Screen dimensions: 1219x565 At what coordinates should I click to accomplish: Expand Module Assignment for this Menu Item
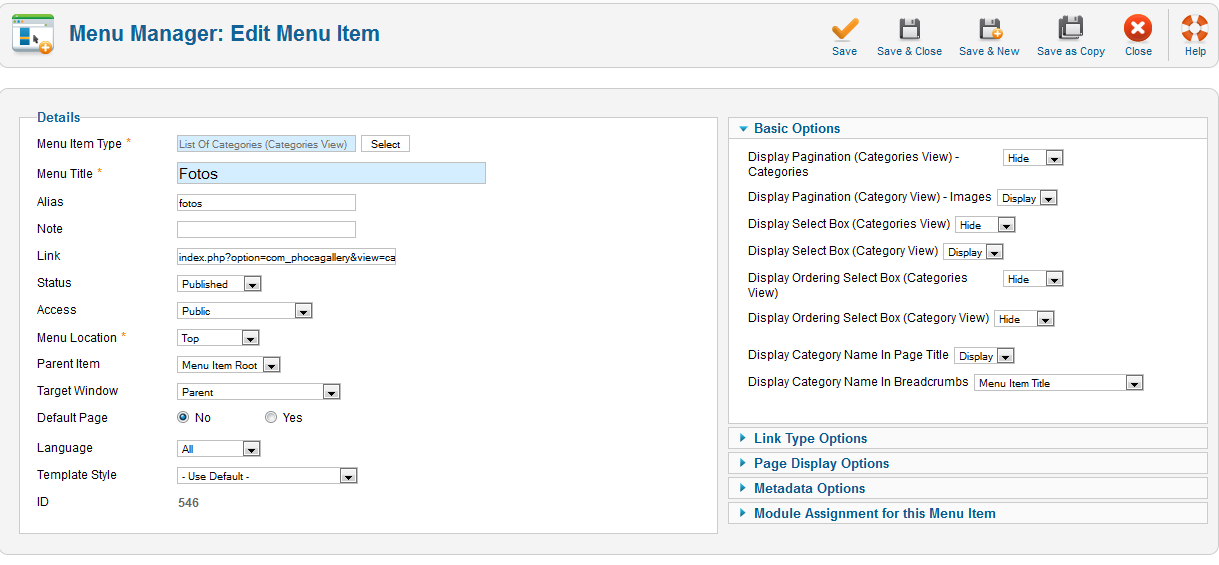tap(874, 513)
